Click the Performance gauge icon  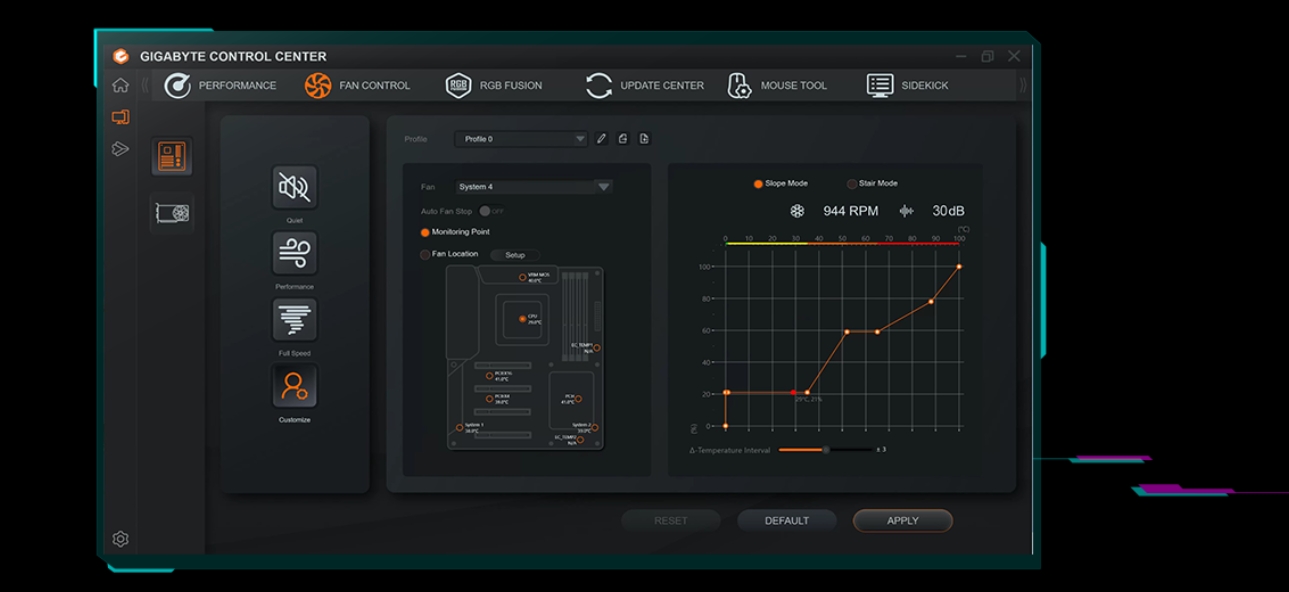177,85
